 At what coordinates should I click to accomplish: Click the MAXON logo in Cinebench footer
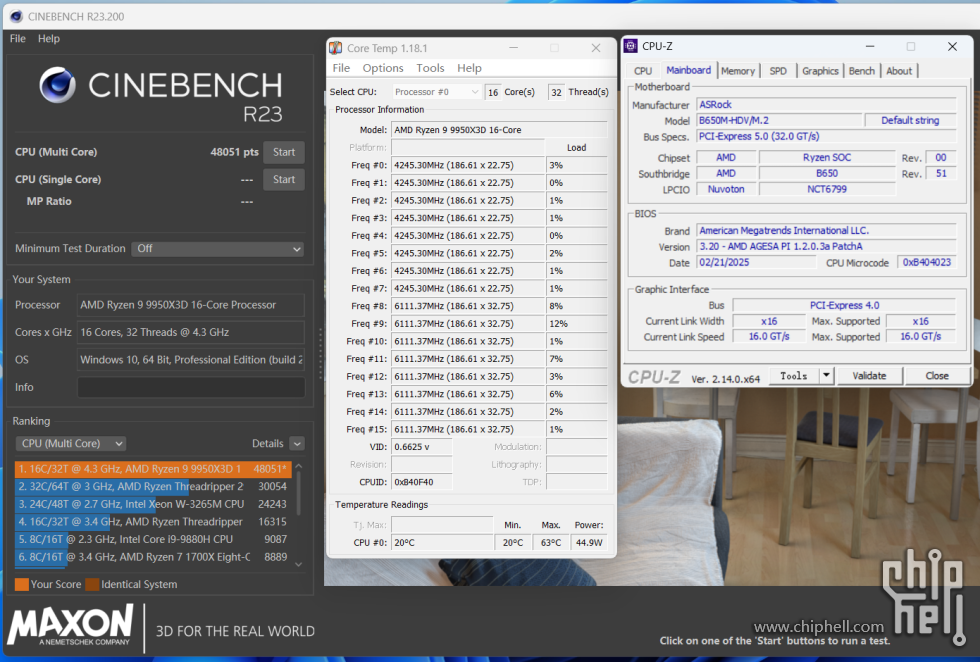(x=70, y=625)
